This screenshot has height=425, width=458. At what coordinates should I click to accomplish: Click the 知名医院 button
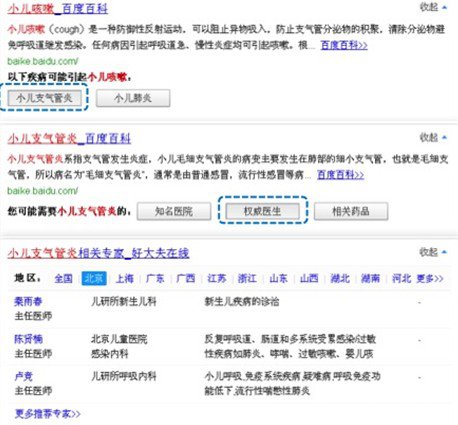(x=174, y=211)
